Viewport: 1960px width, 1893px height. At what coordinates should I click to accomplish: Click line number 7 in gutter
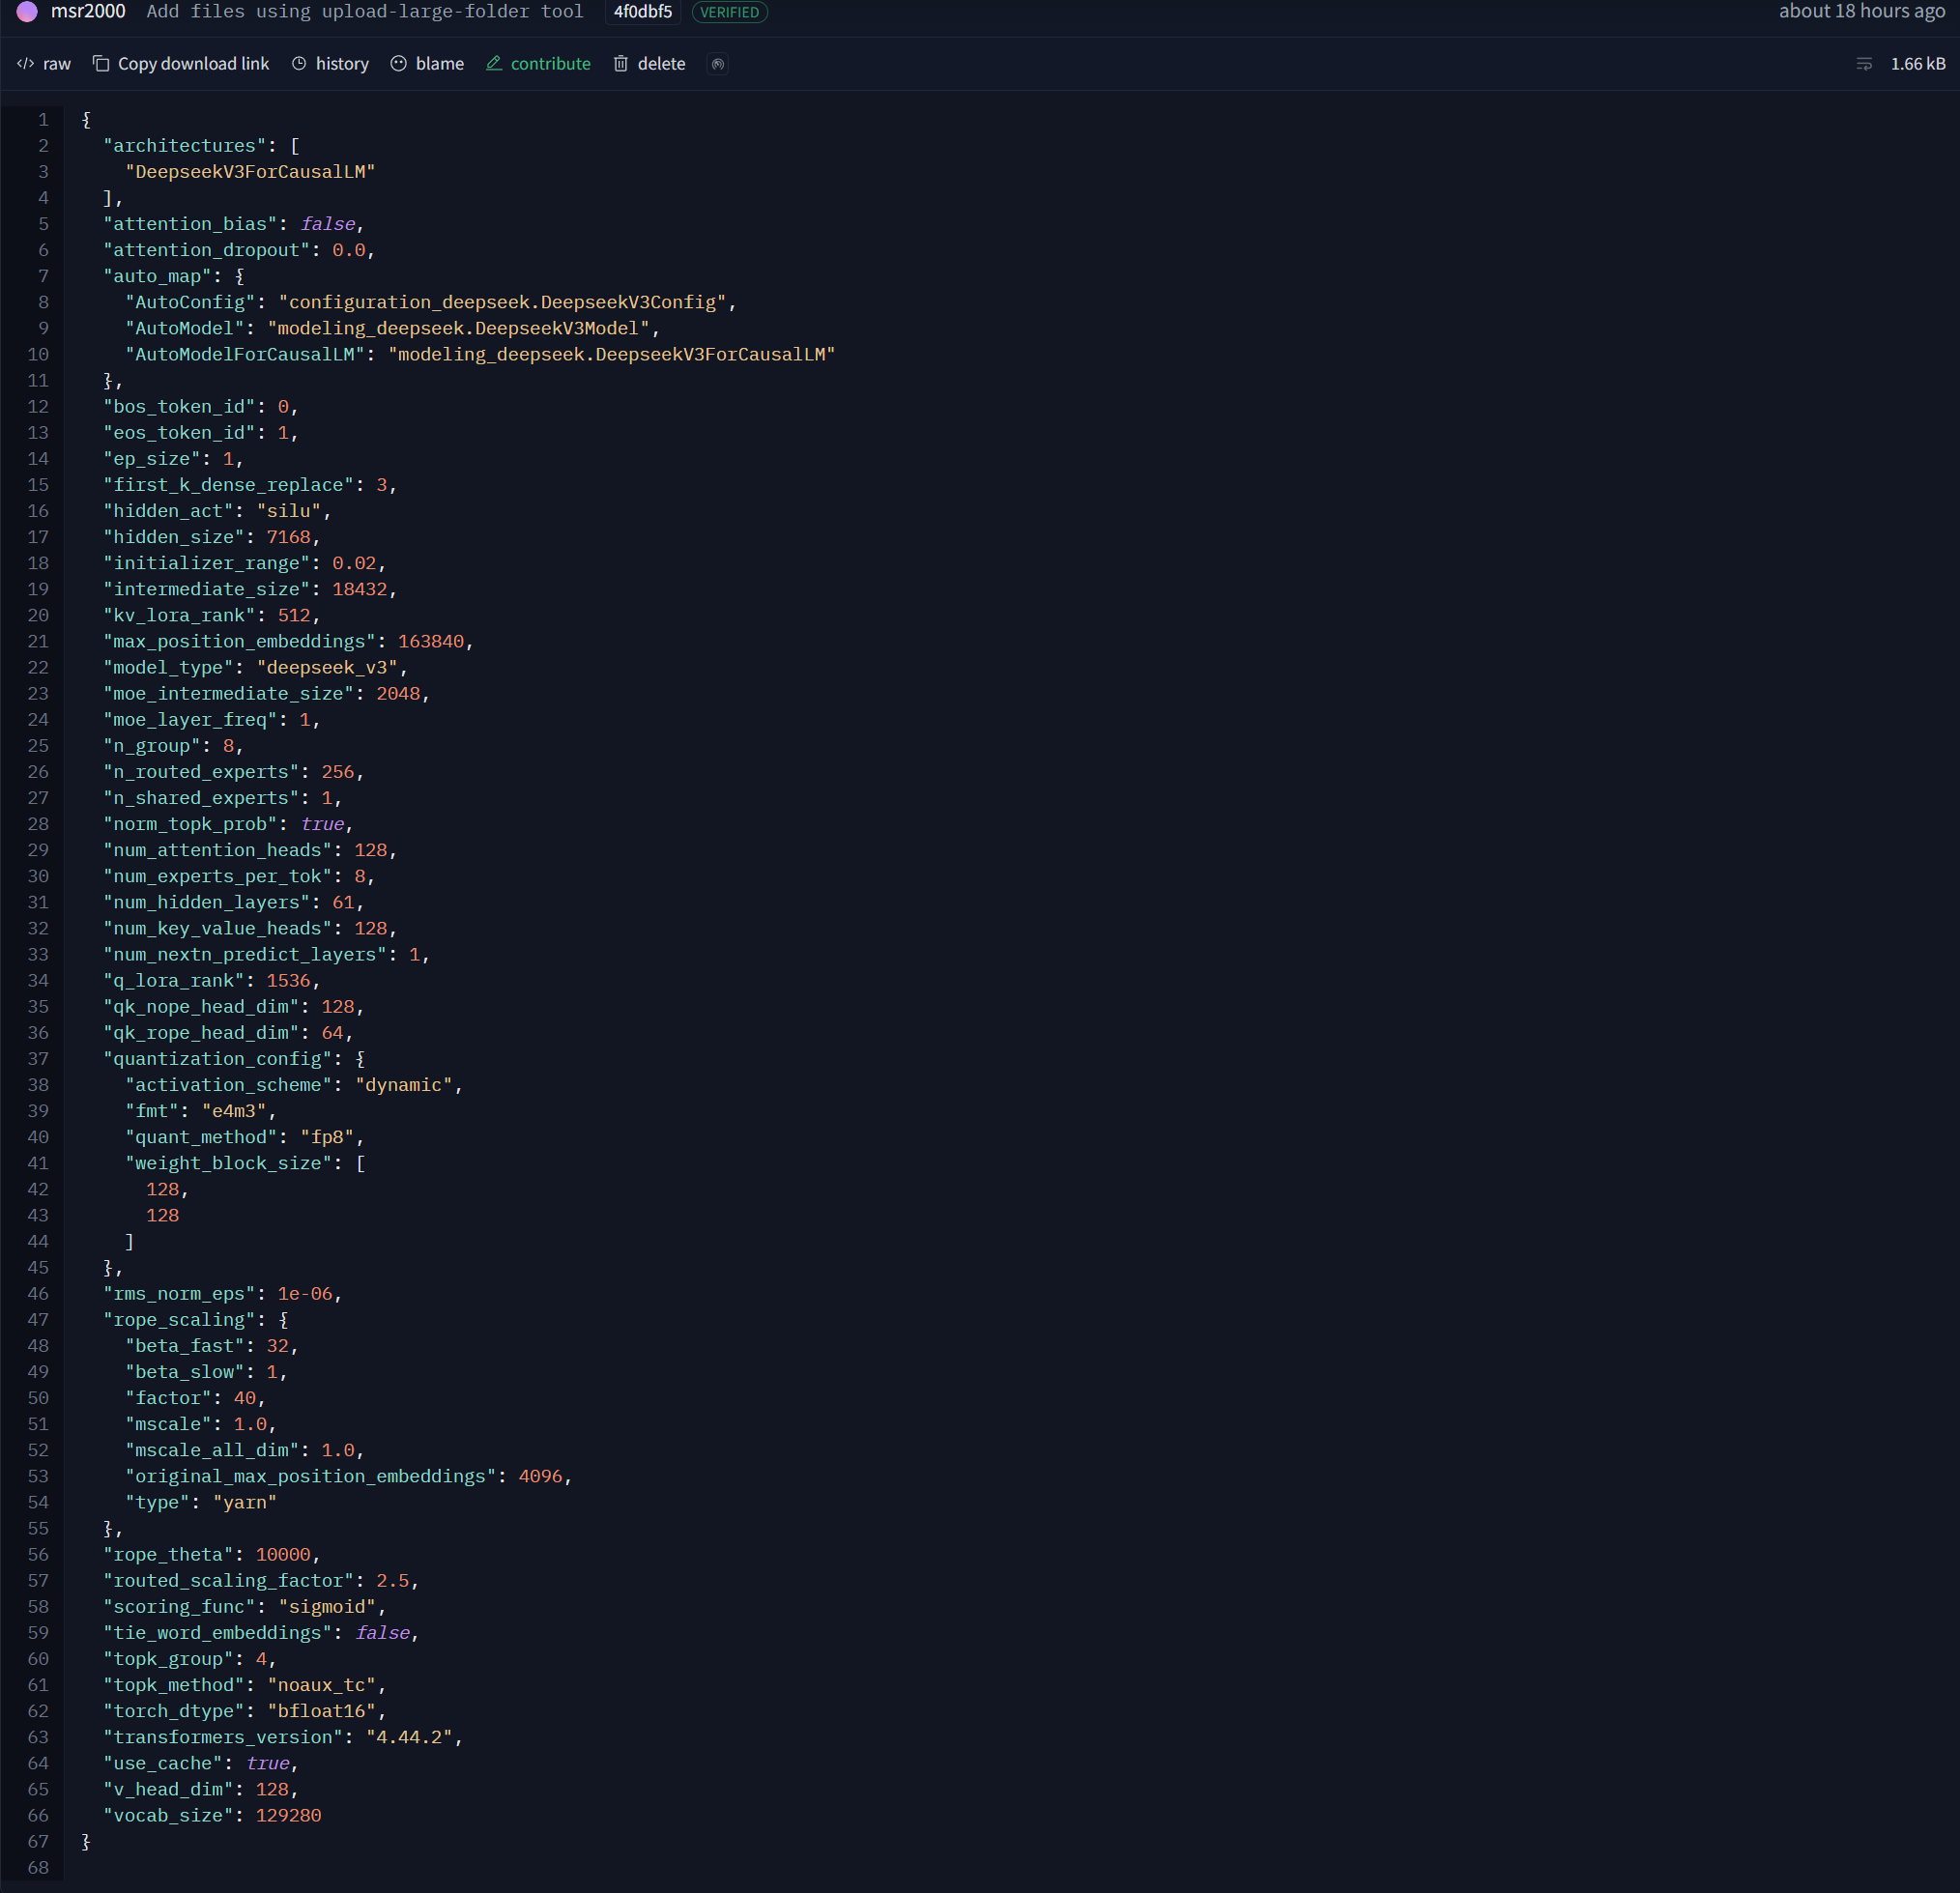pyautogui.click(x=43, y=276)
